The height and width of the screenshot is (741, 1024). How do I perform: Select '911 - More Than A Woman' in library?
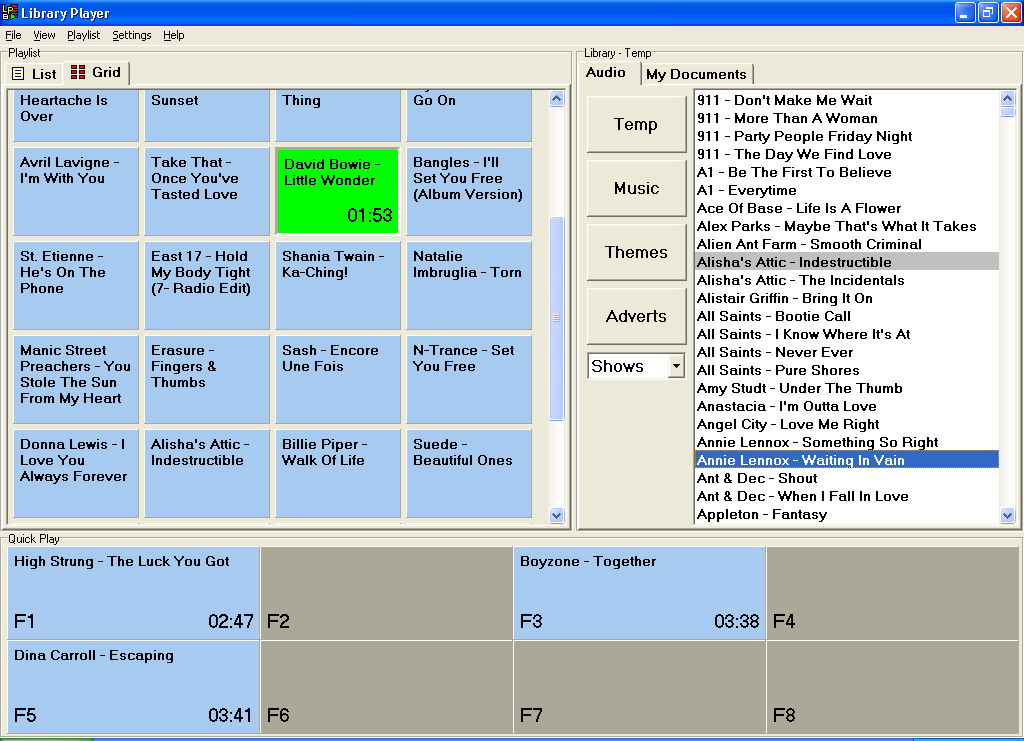[847, 118]
